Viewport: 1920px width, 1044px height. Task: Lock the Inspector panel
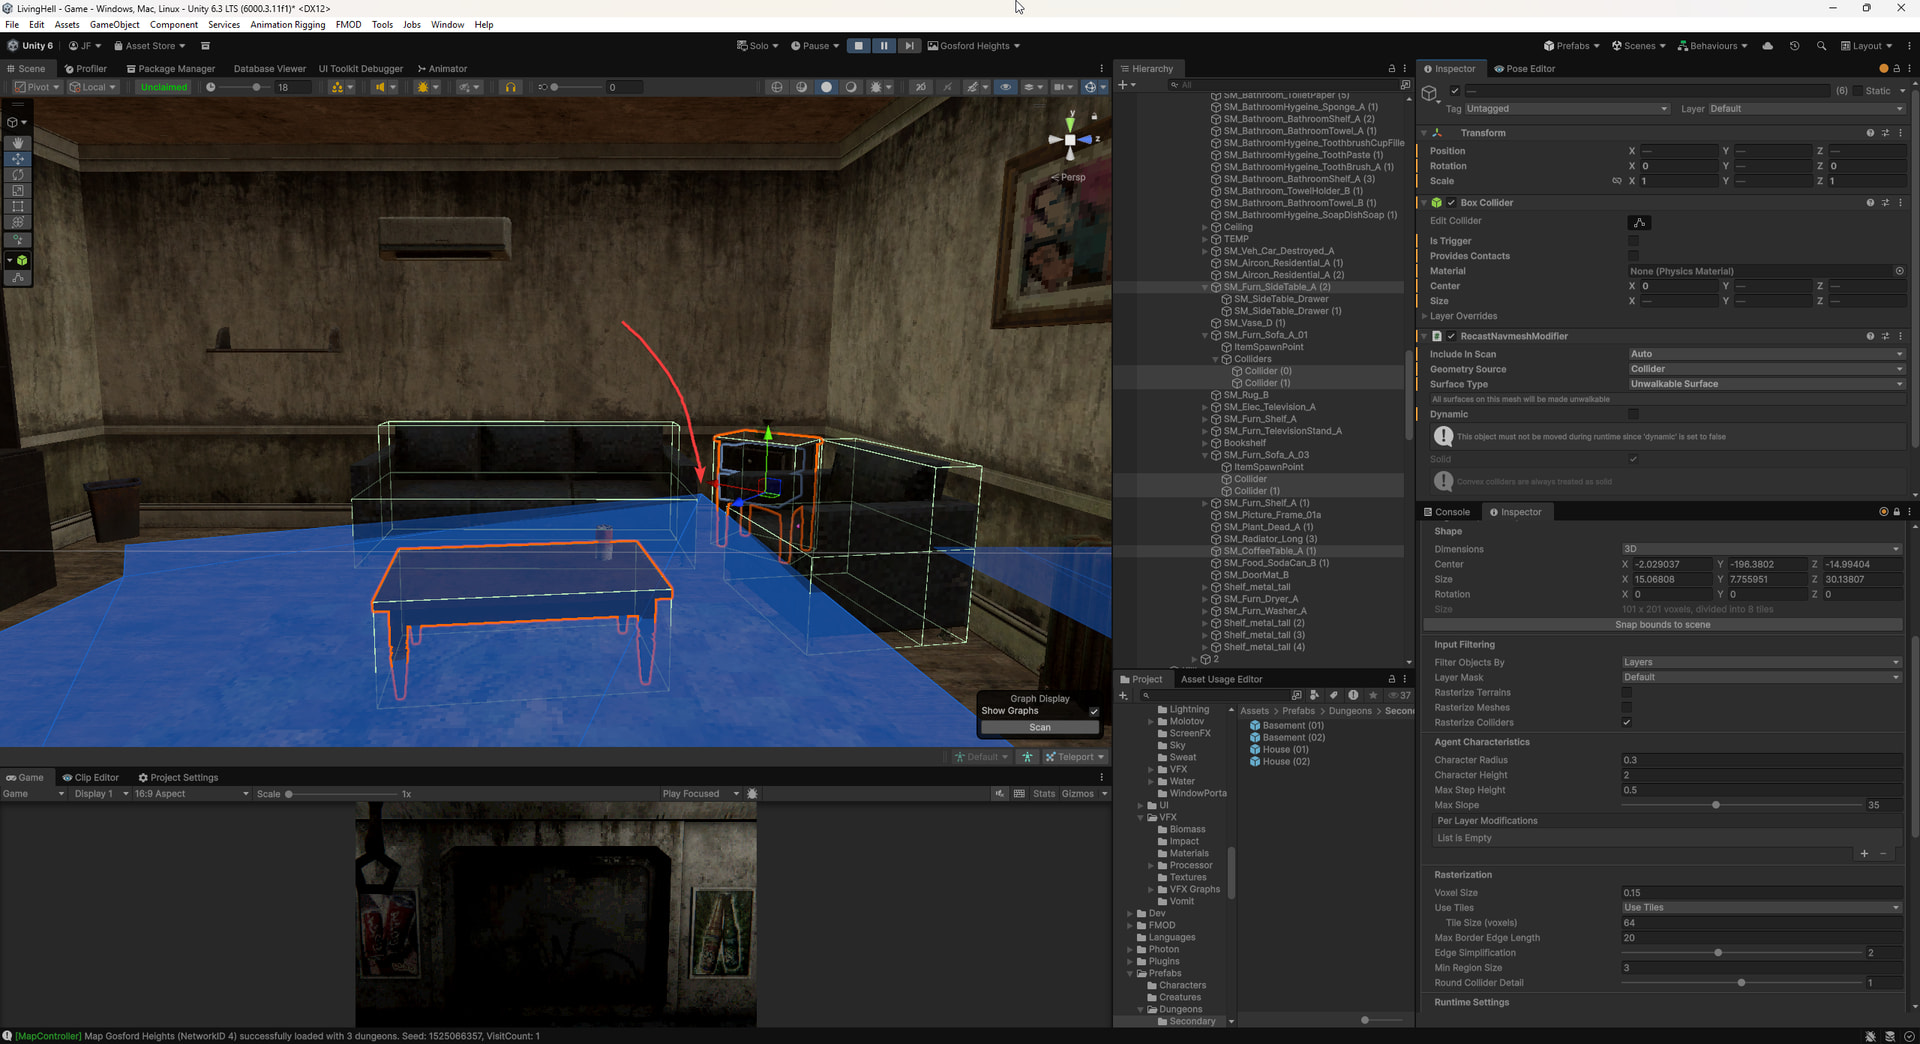pos(1896,69)
